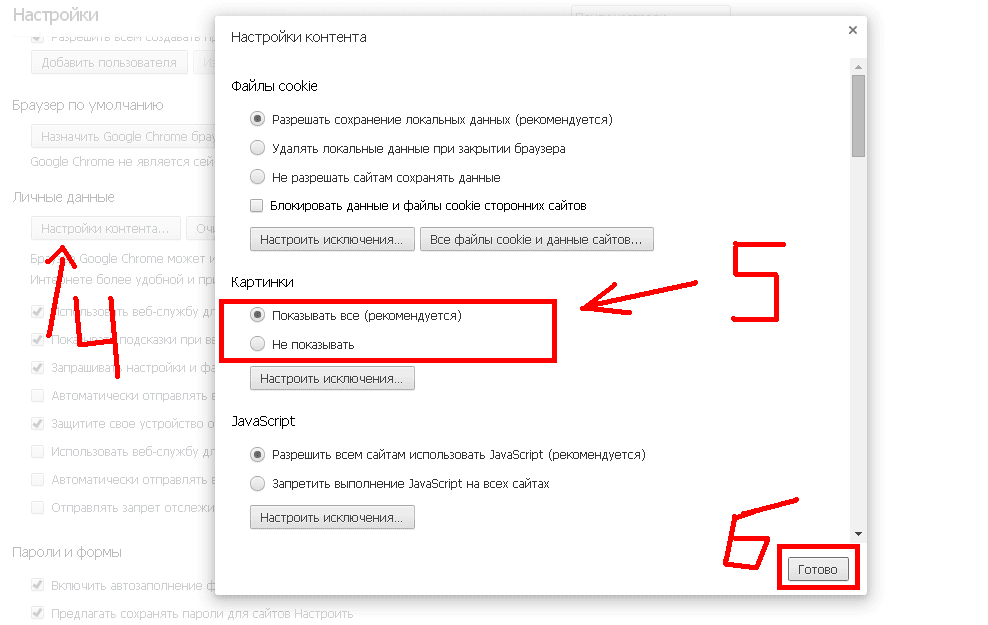Screen dimensions: 988x625
Task: Toggle 'Автоматически отправлять' checkbox below Запрашивать
Action: click(x=38, y=396)
